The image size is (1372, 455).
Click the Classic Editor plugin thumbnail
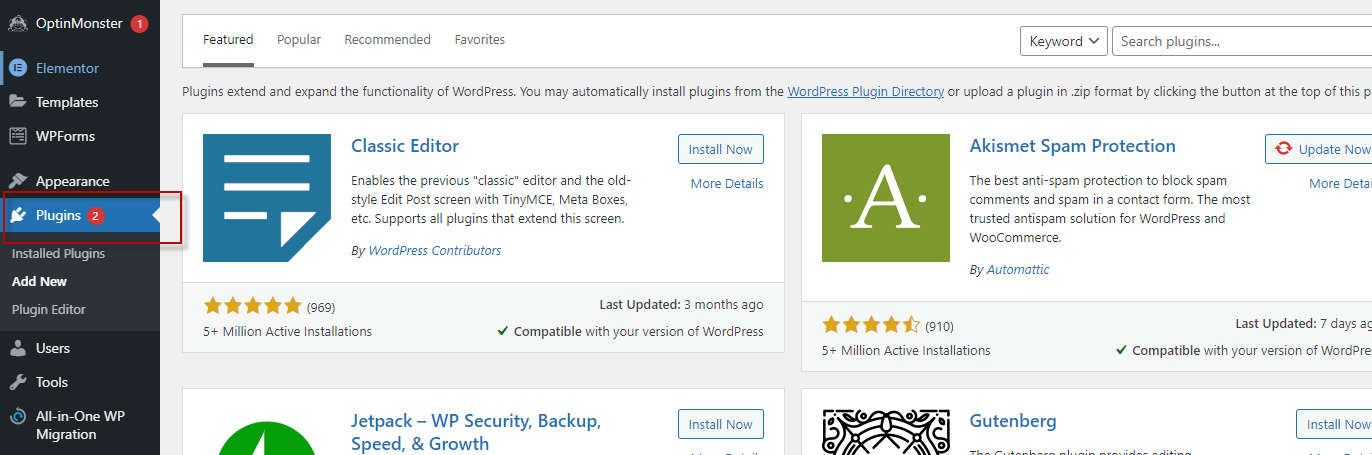(267, 198)
